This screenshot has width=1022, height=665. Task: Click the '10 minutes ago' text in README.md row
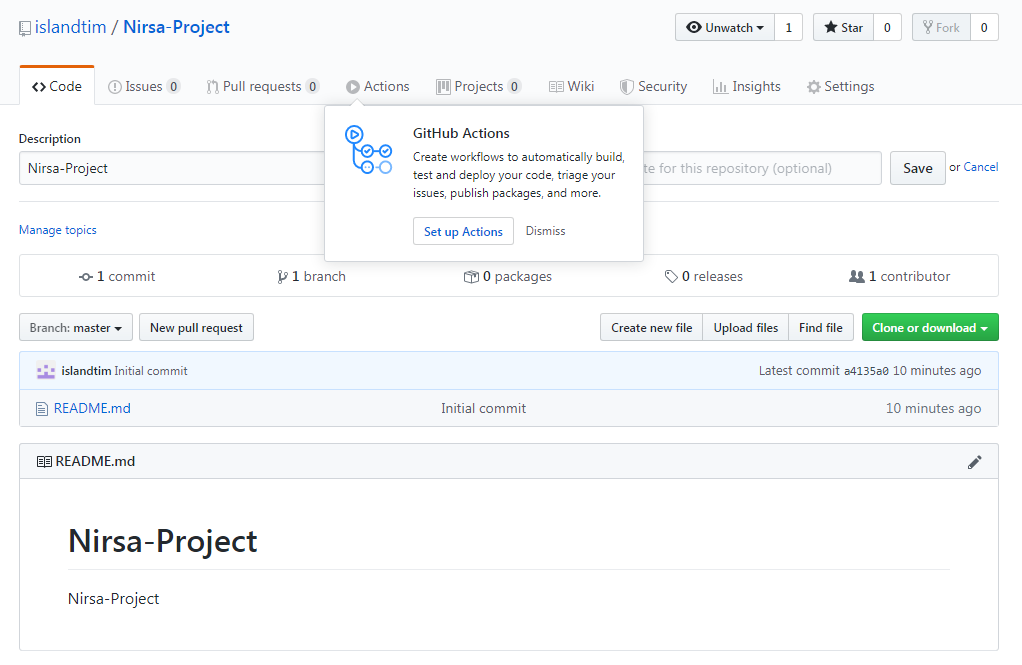[933, 408]
